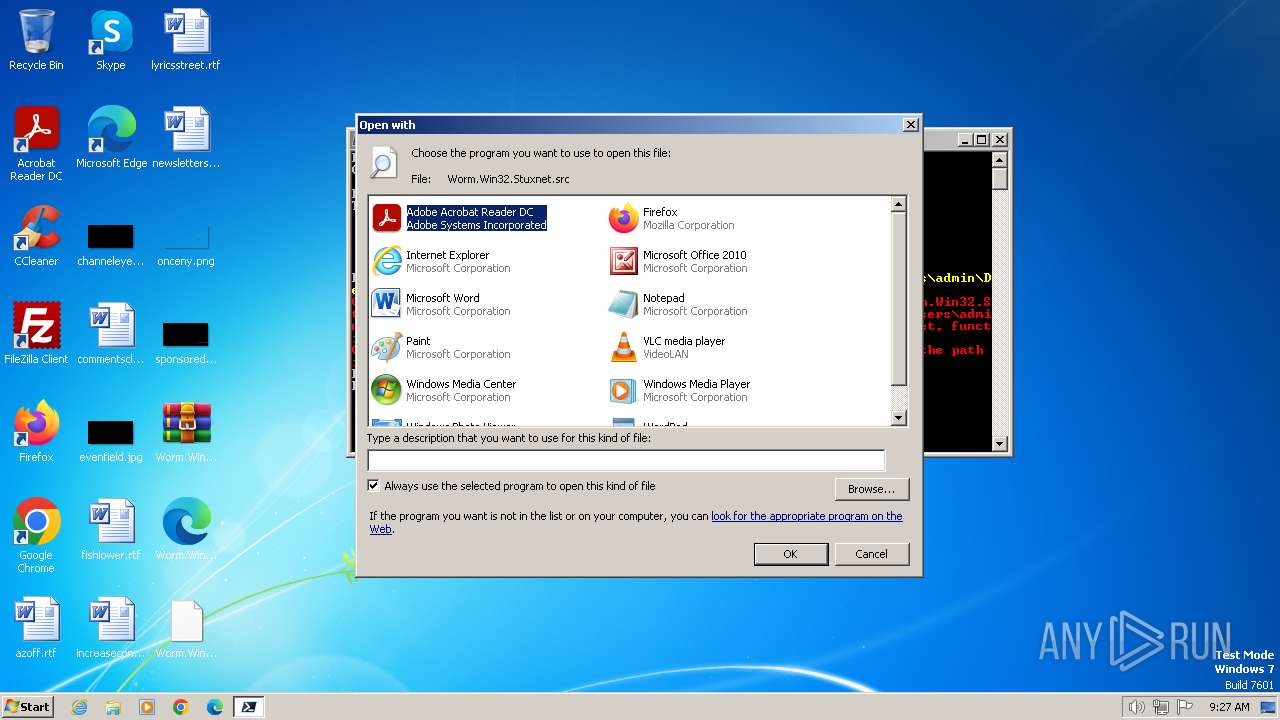Screen dimensions: 1280x720
Task: Open the Recycle Bin desktop icon
Action: pos(36,40)
